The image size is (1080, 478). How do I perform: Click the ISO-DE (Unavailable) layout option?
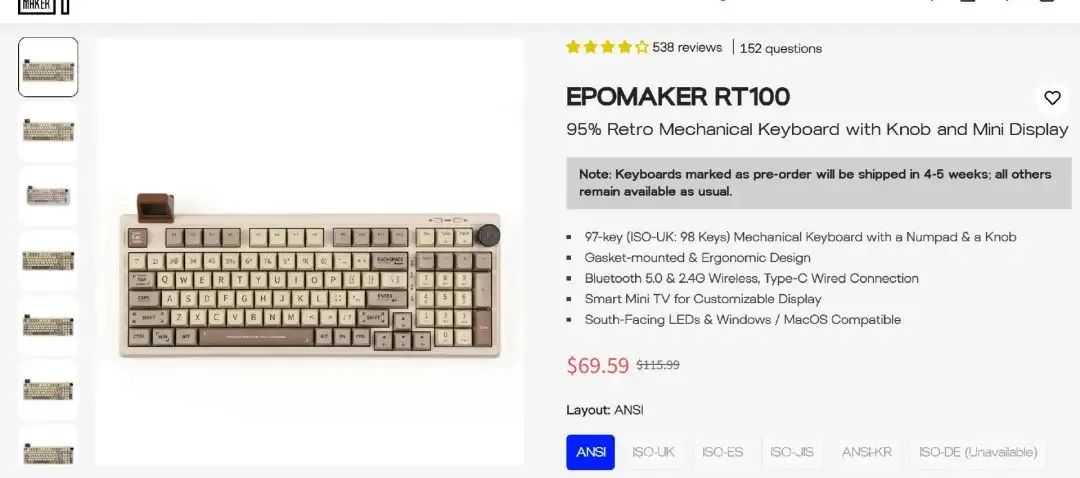tap(977, 452)
